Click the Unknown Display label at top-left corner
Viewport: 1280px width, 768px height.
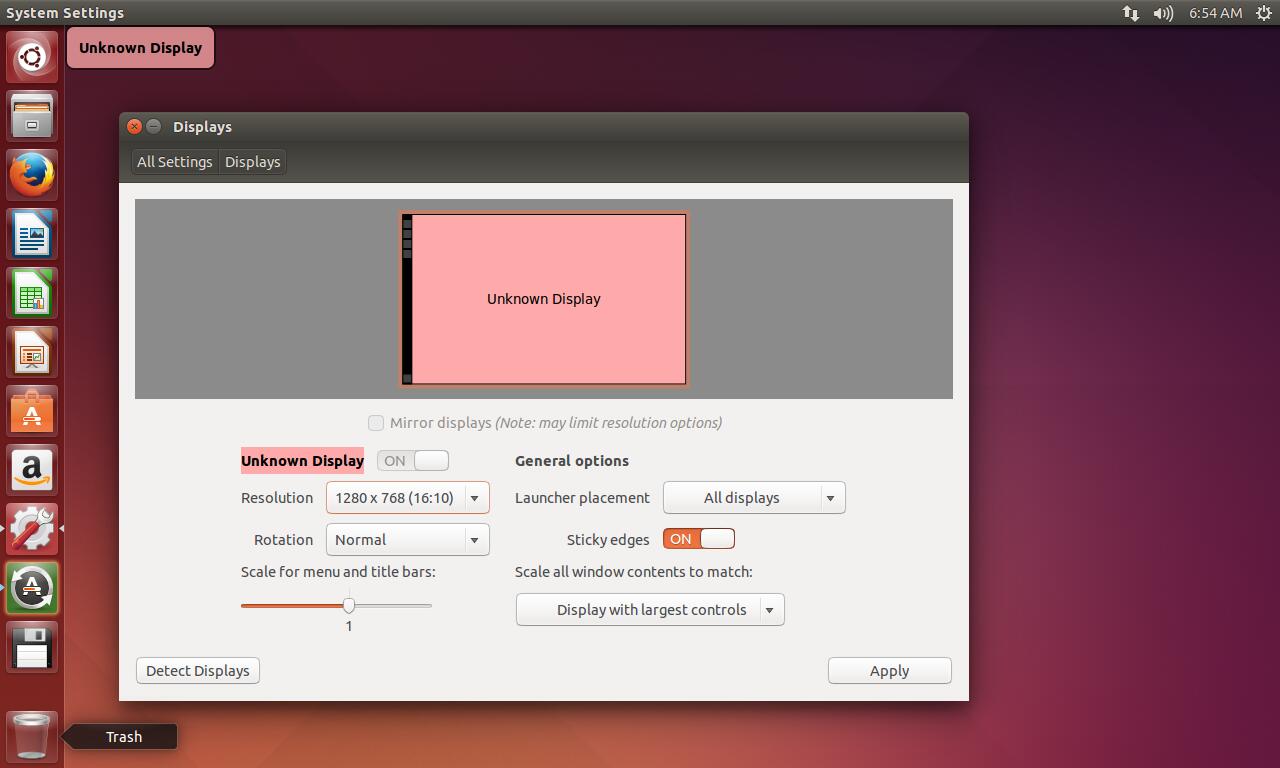coord(140,48)
